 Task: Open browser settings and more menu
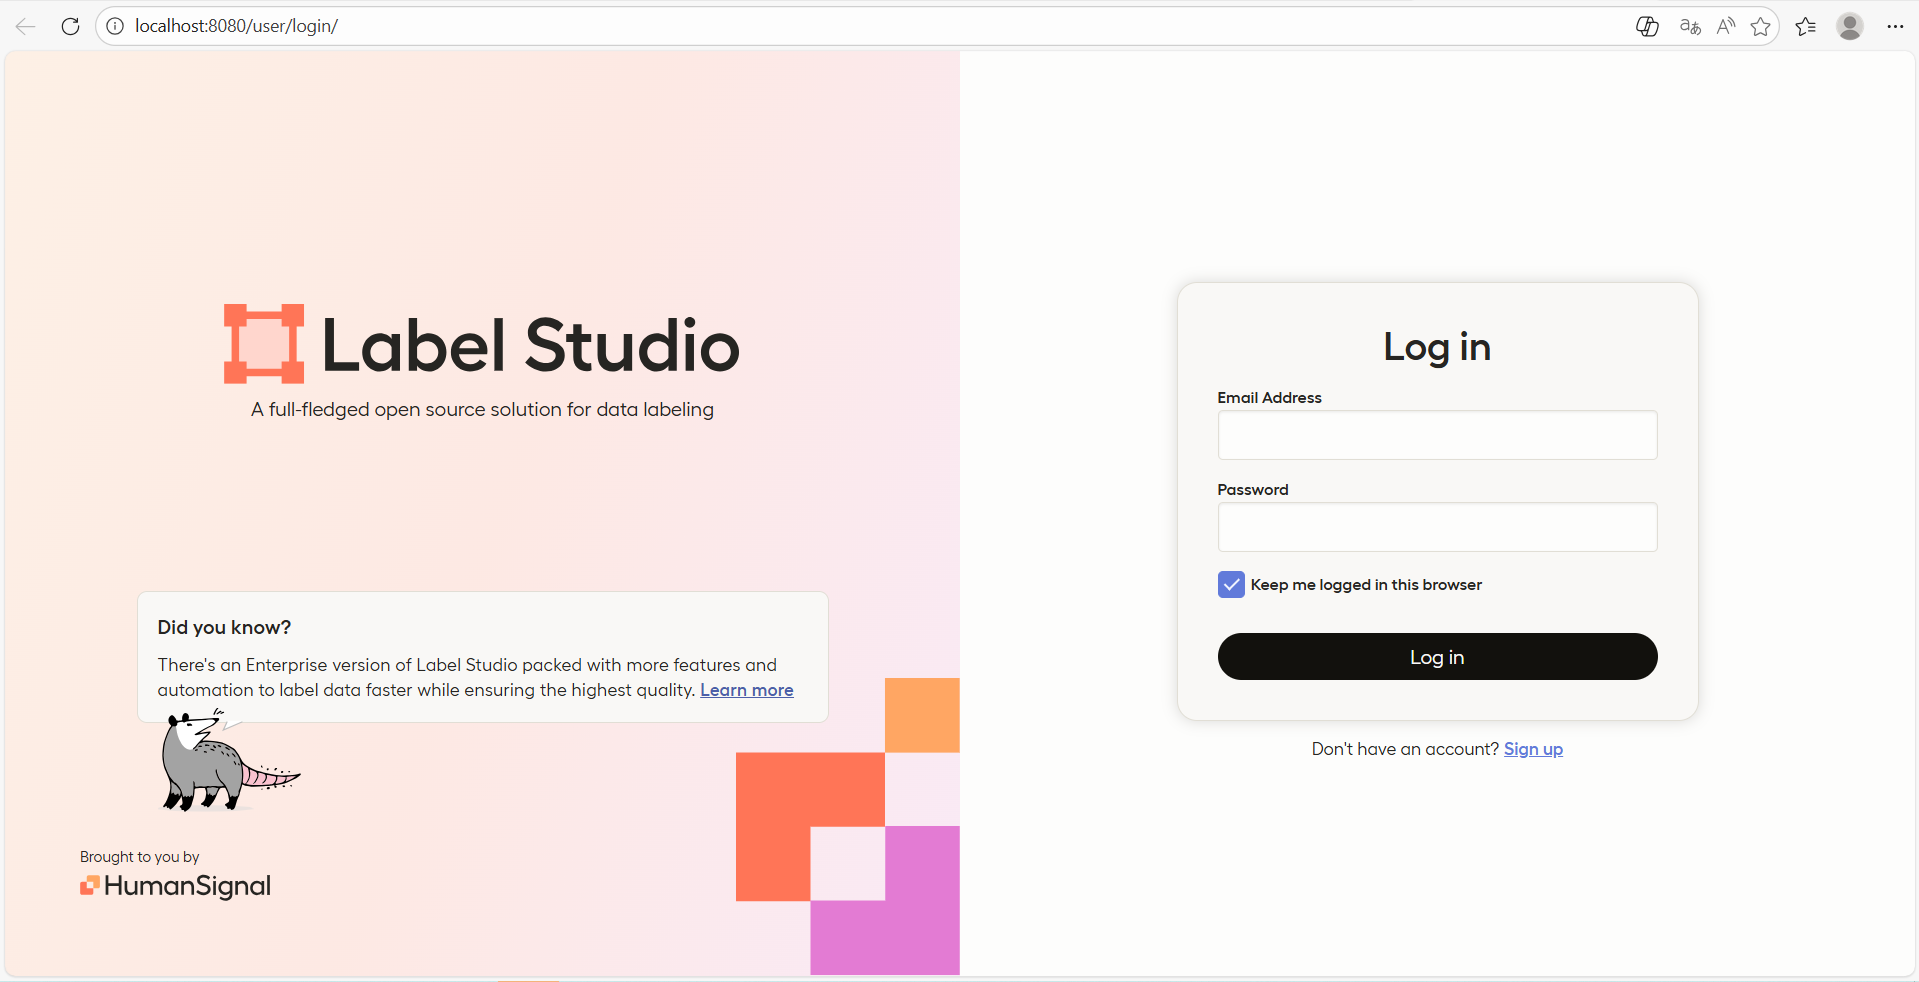[1895, 26]
